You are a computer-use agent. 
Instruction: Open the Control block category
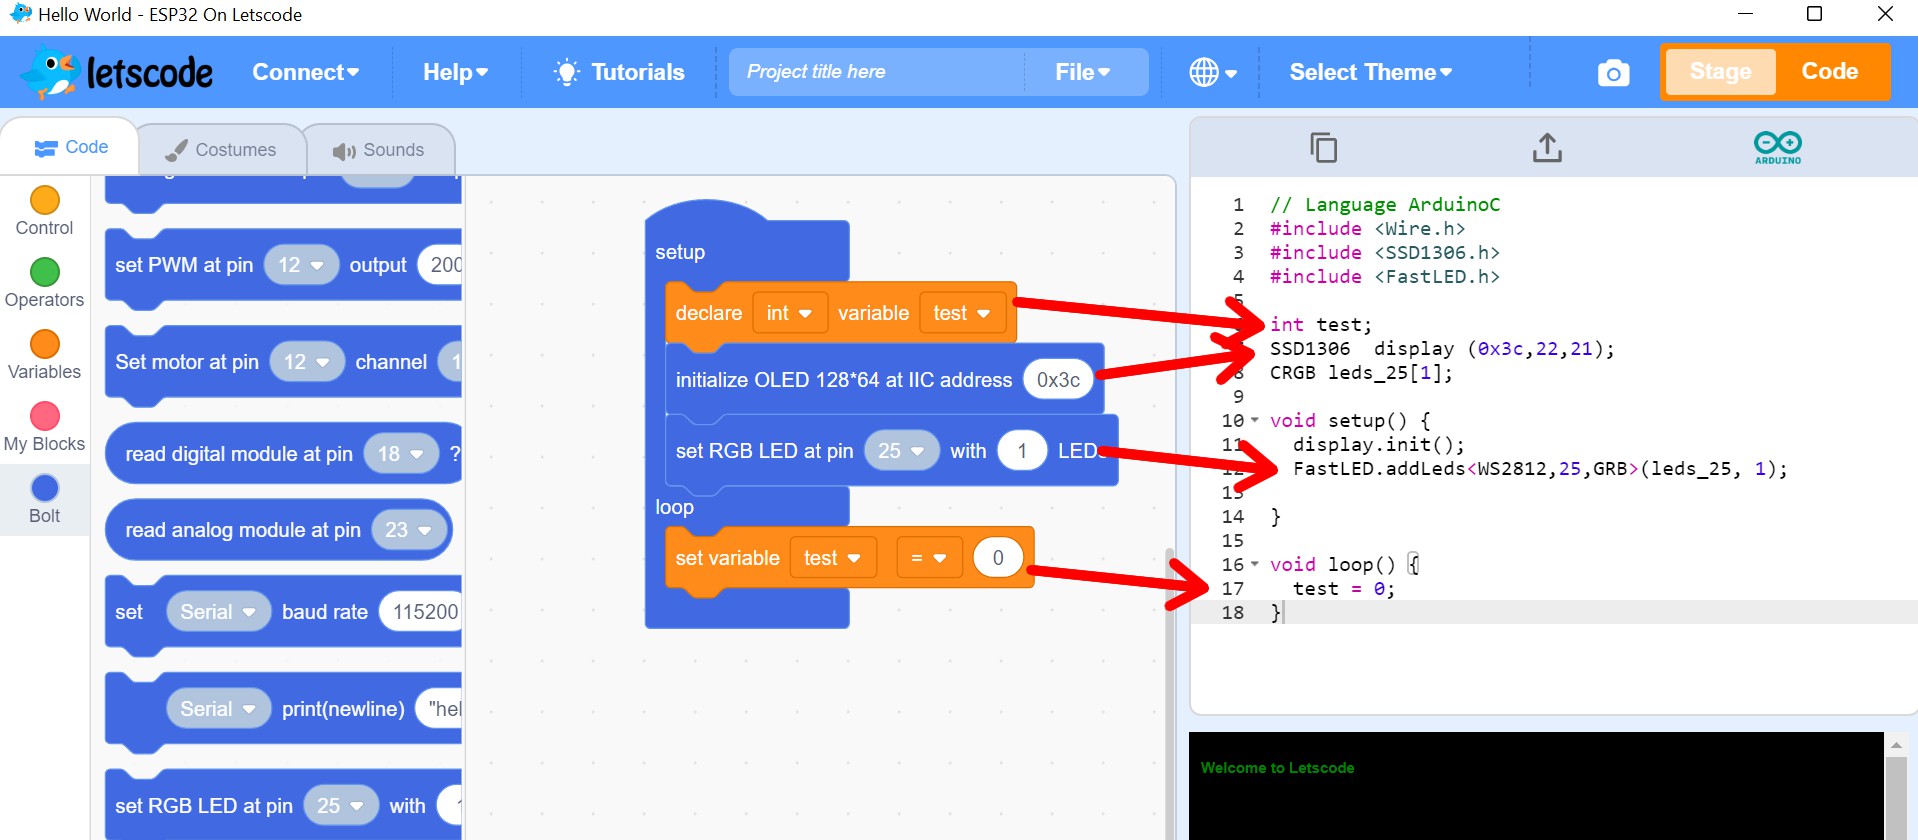44,211
